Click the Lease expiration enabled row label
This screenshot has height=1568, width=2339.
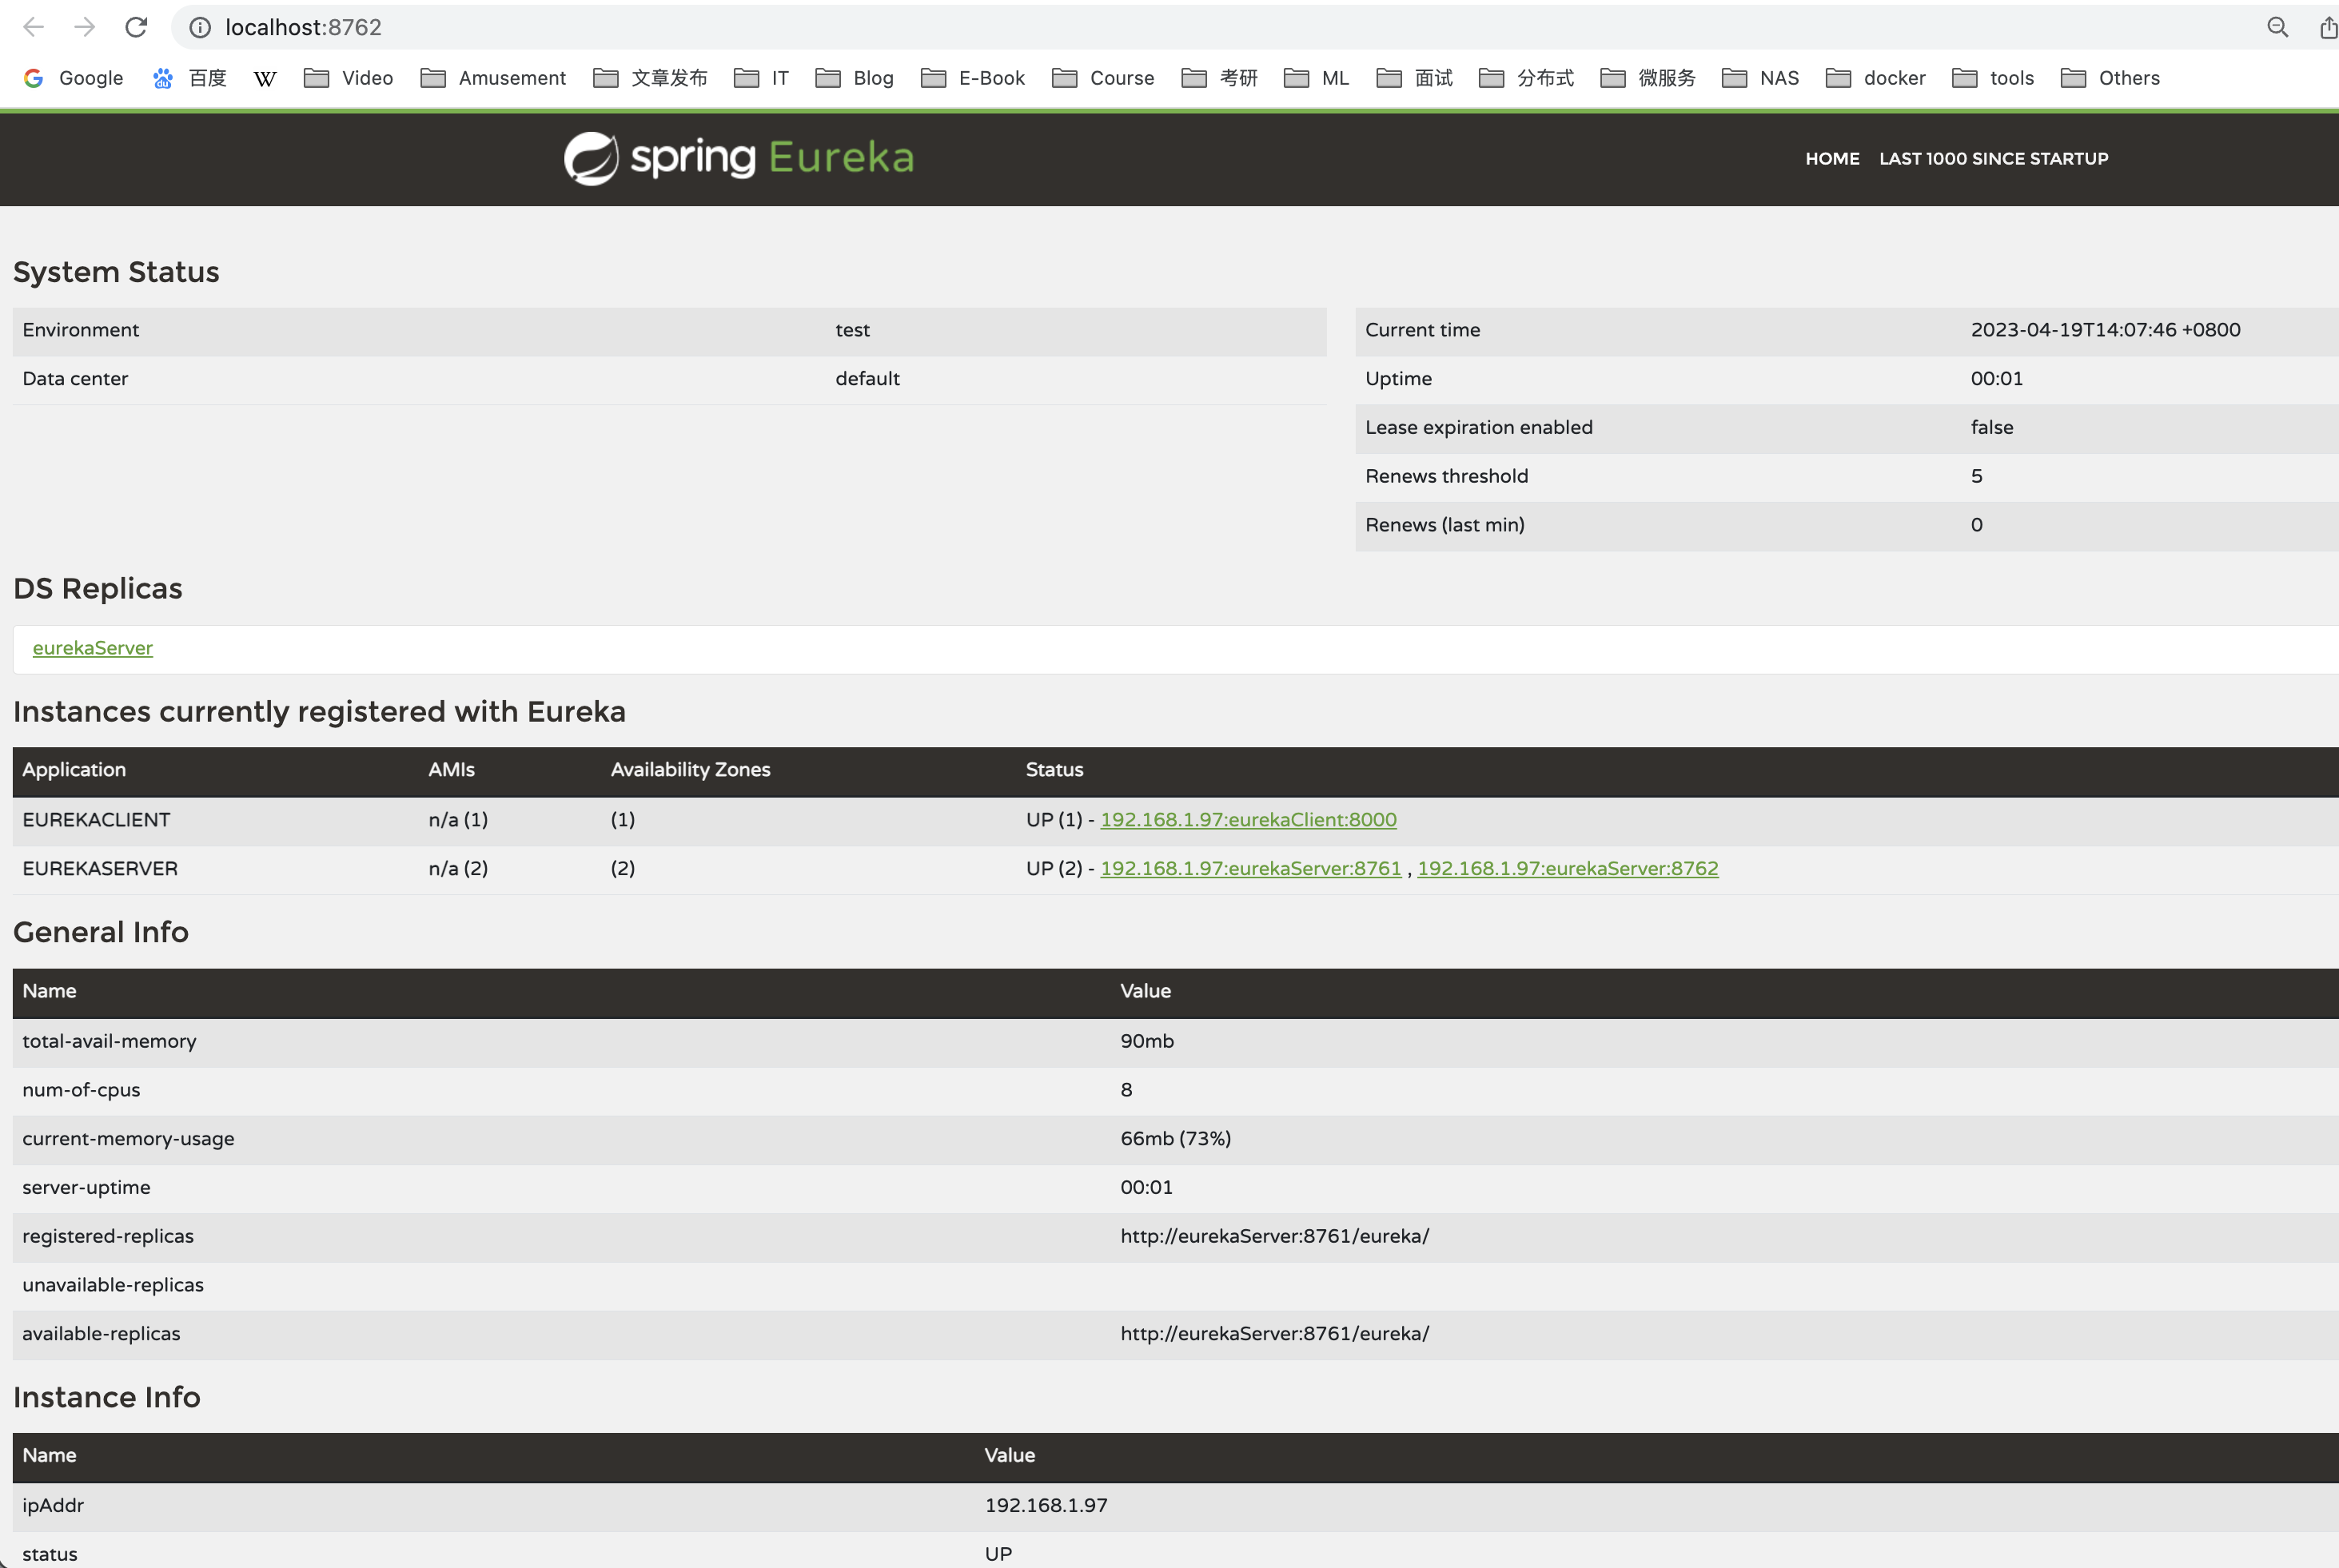pyautogui.click(x=1479, y=427)
